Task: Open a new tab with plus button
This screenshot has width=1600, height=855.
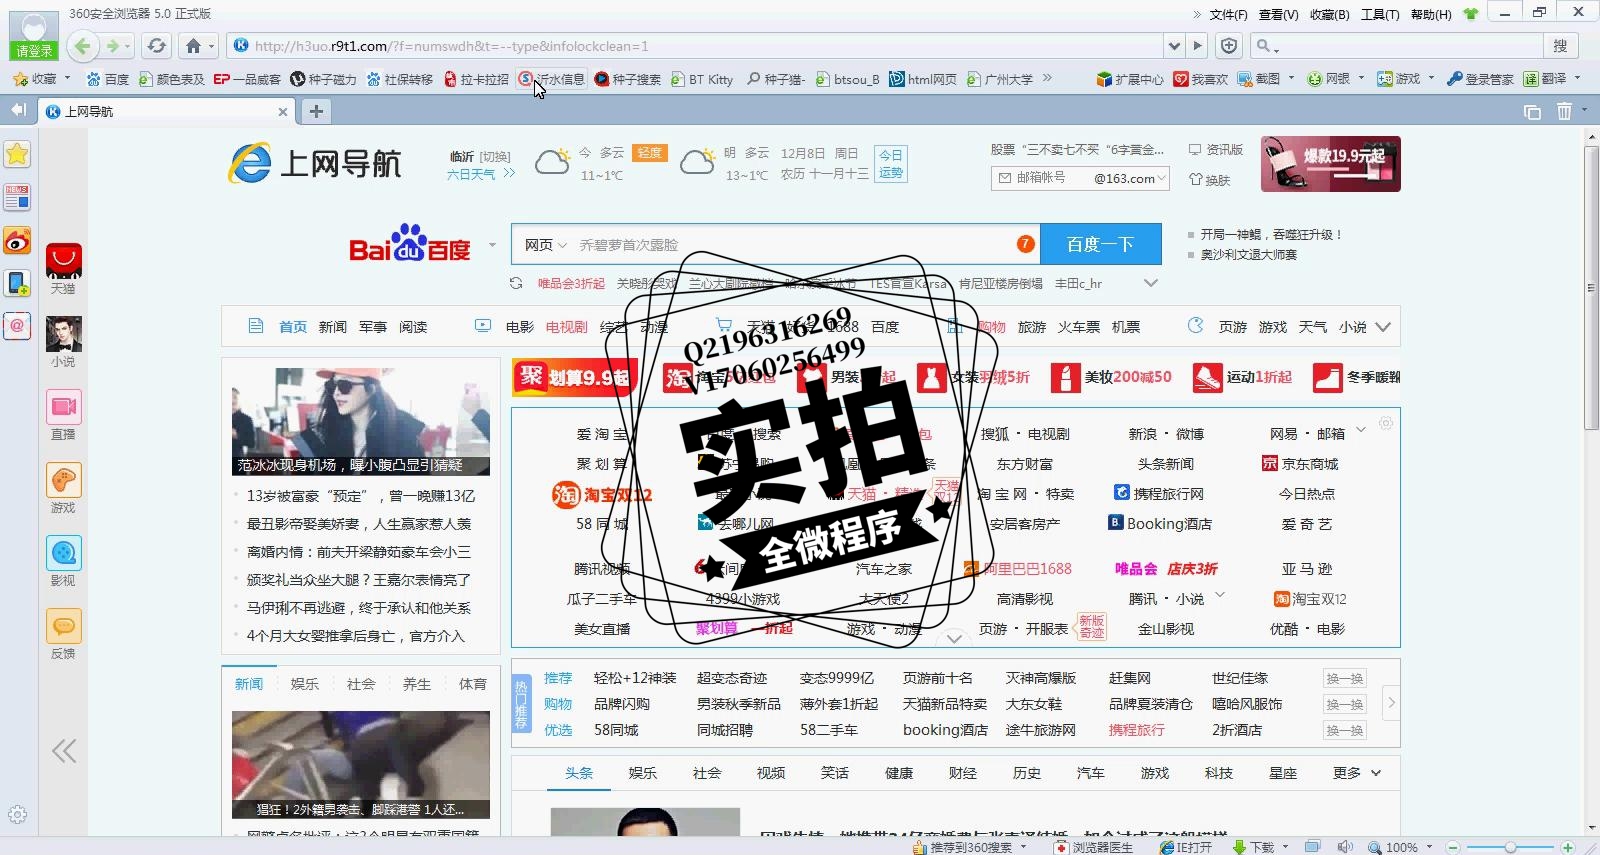Action: pyautogui.click(x=316, y=111)
